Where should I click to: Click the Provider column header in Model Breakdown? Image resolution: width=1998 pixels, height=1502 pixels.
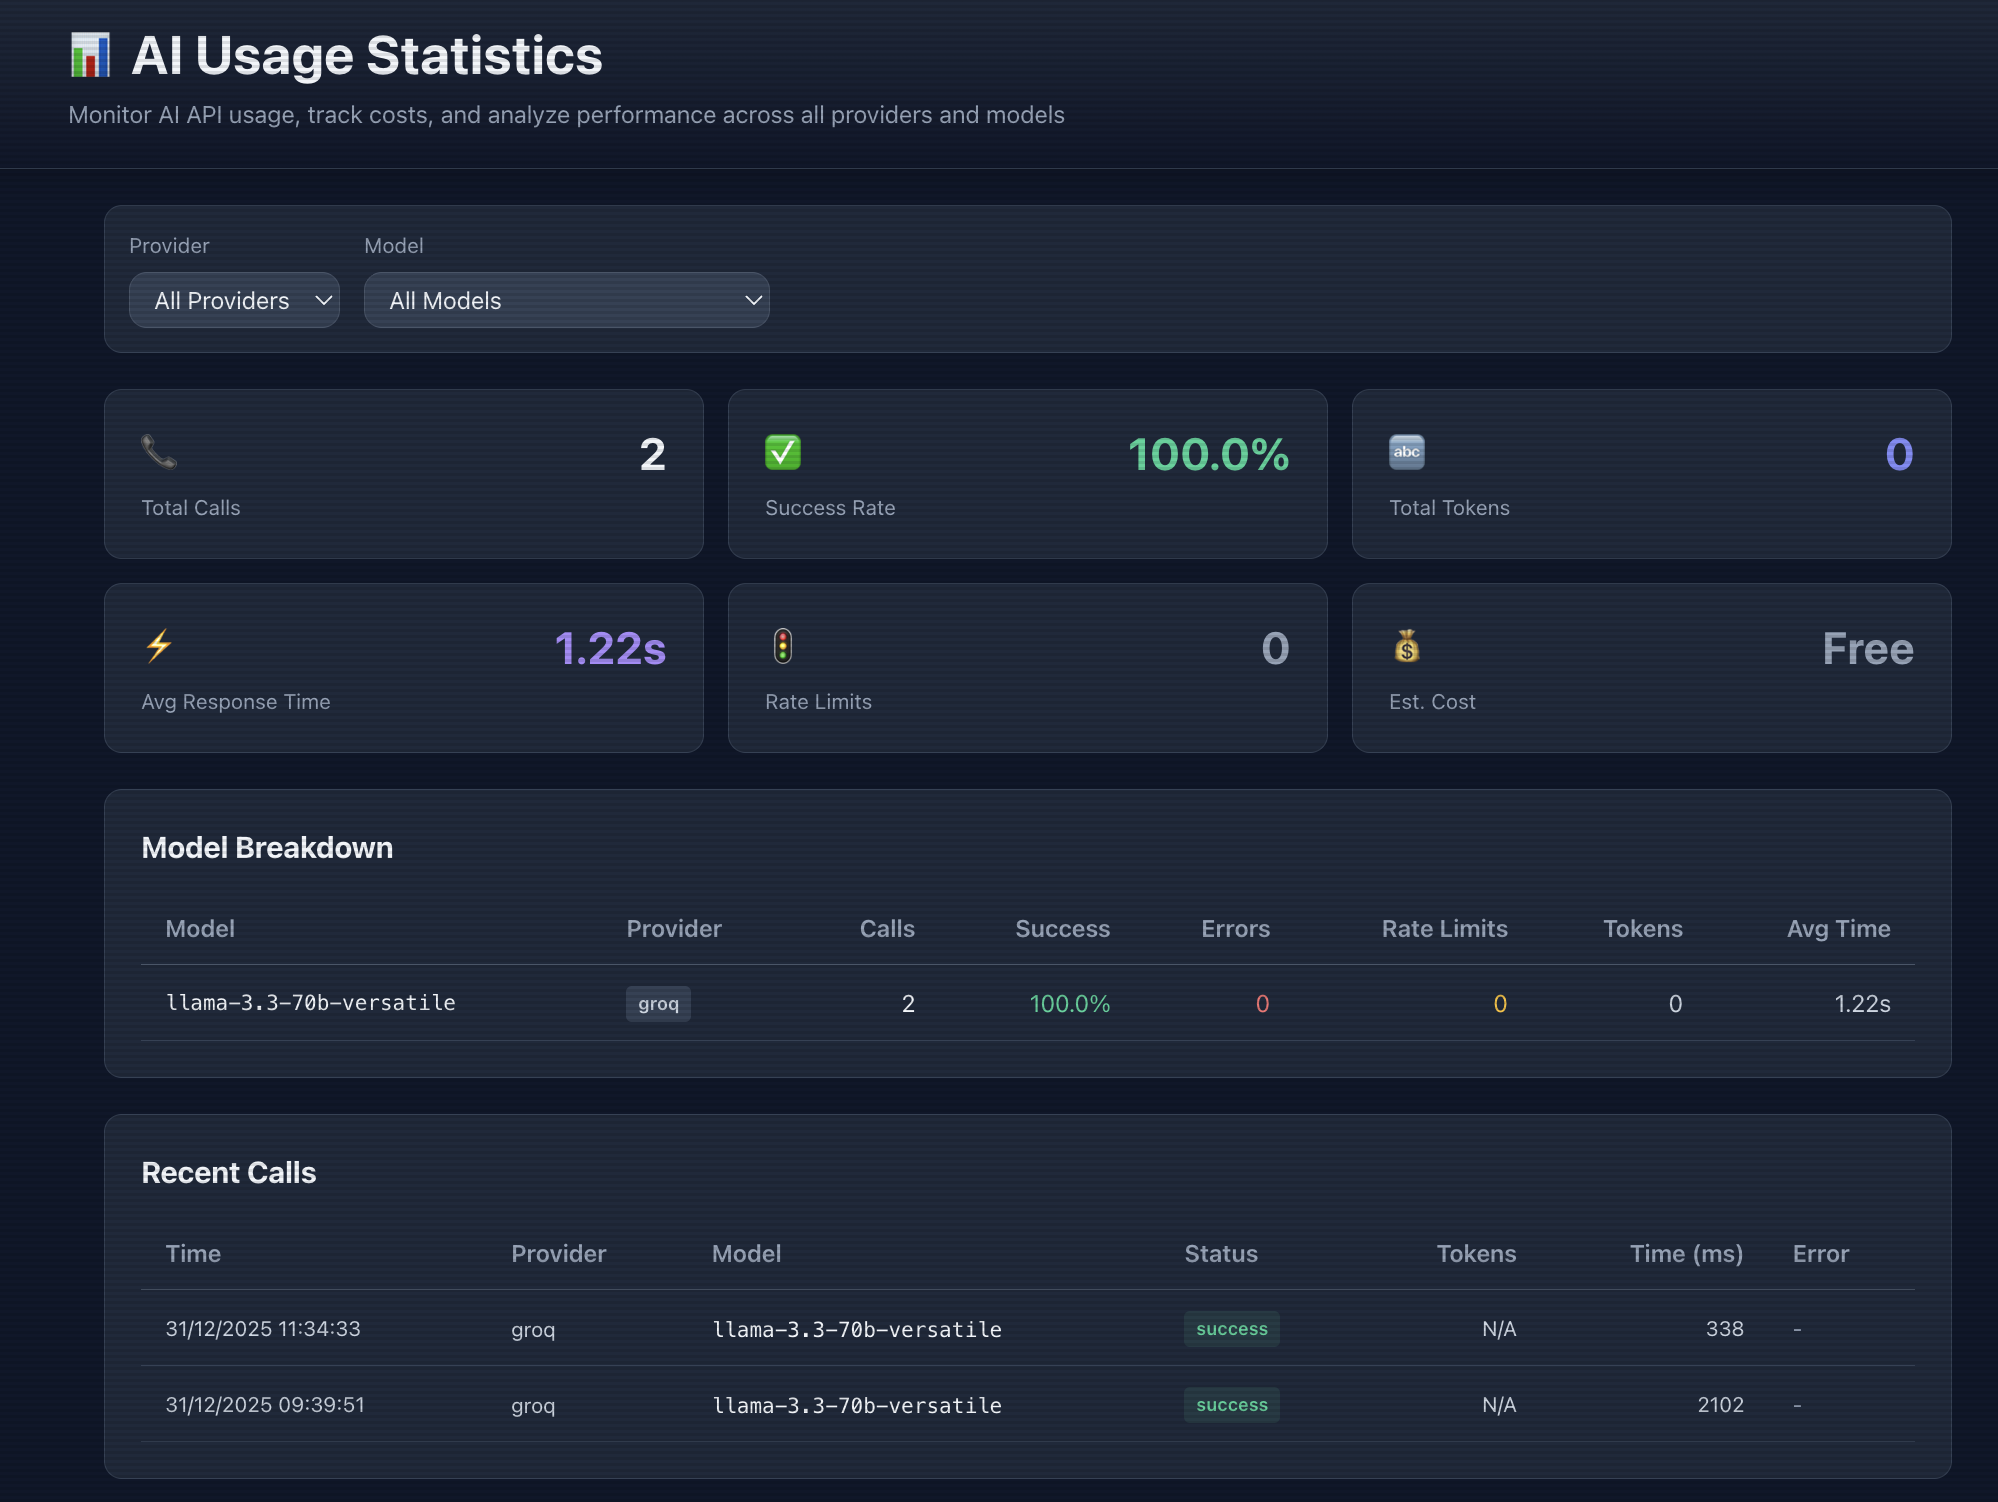tap(674, 929)
